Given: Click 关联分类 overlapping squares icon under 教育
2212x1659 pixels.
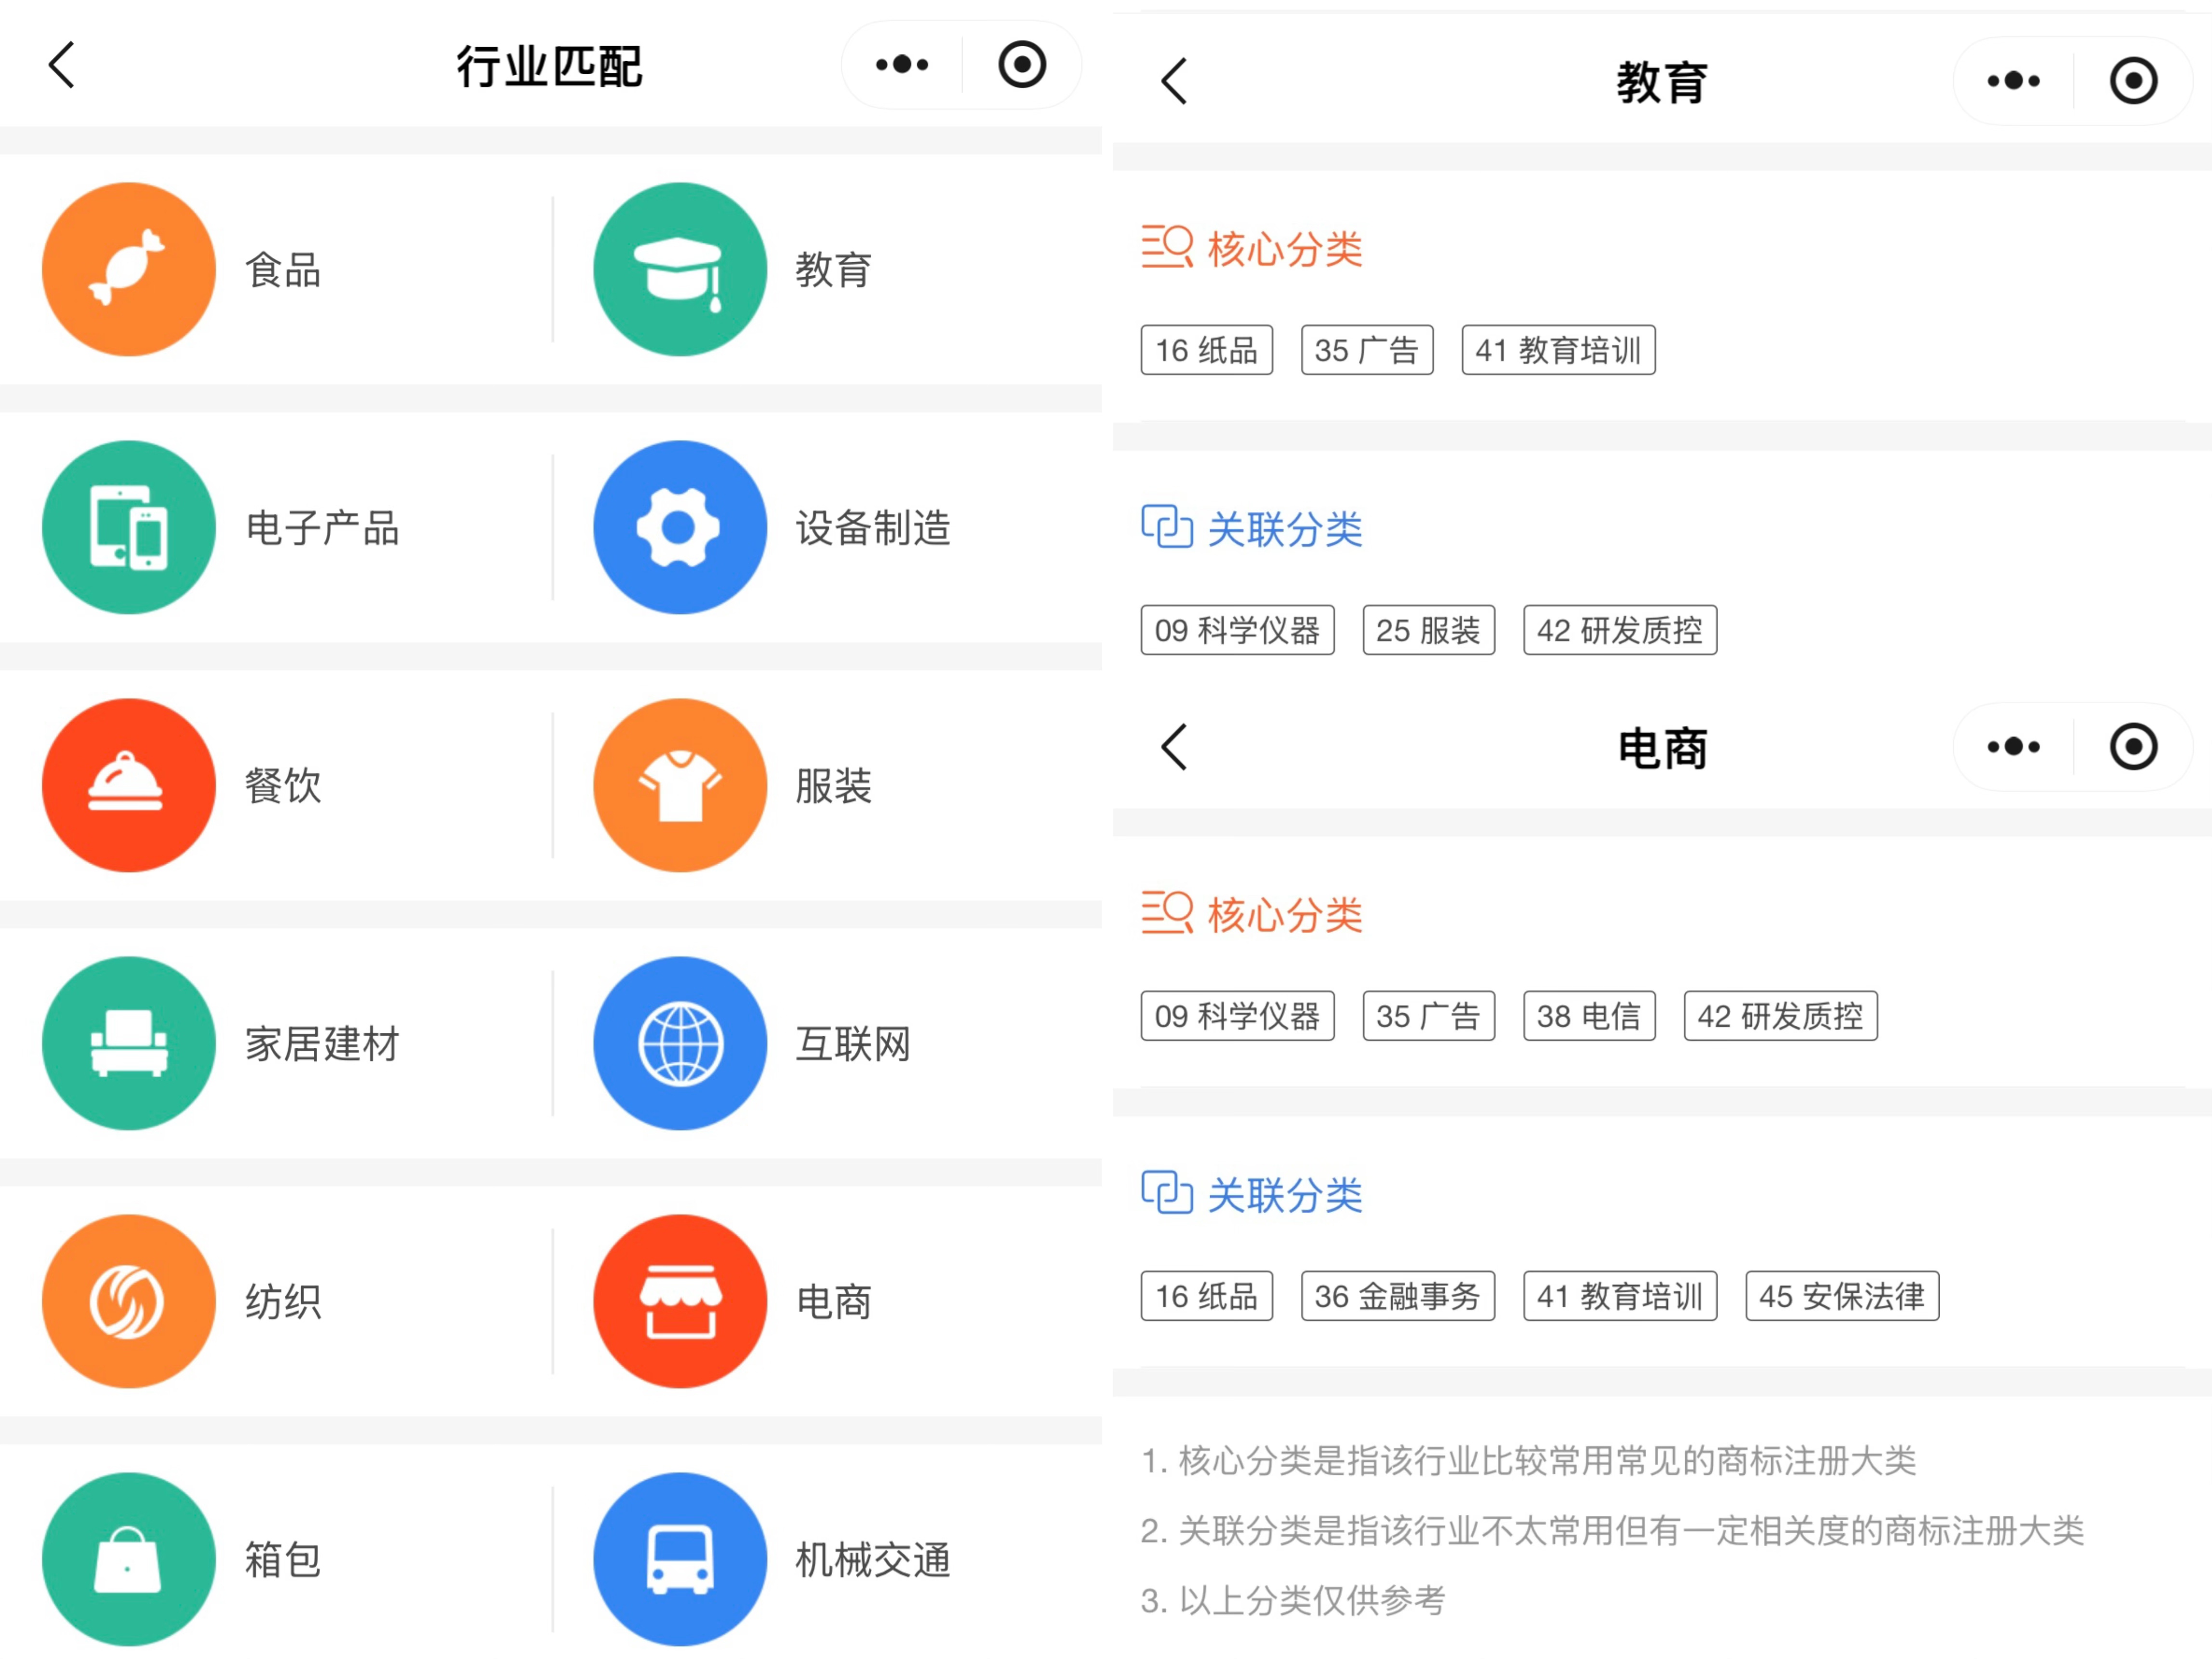Looking at the screenshot, I should (1167, 526).
